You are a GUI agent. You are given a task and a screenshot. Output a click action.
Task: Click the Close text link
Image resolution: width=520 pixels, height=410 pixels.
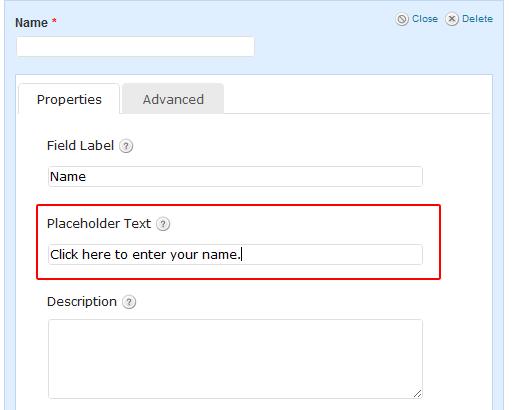pyautogui.click(x=425, y=19)
